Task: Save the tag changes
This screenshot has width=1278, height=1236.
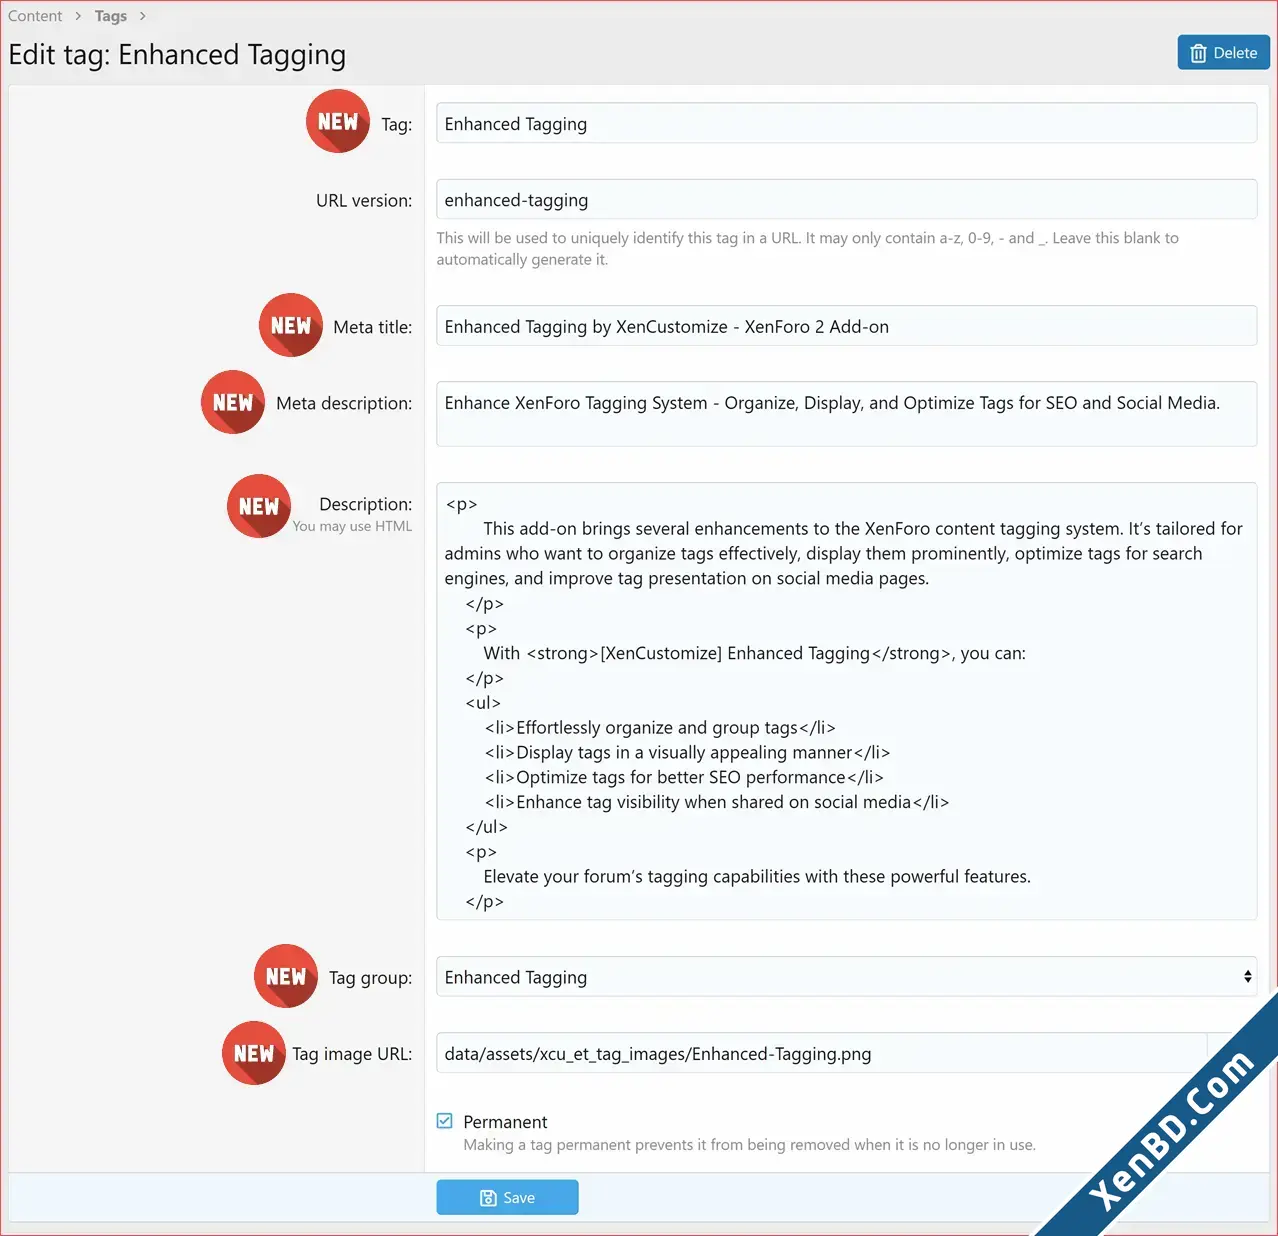Action: coord(507,1197)
